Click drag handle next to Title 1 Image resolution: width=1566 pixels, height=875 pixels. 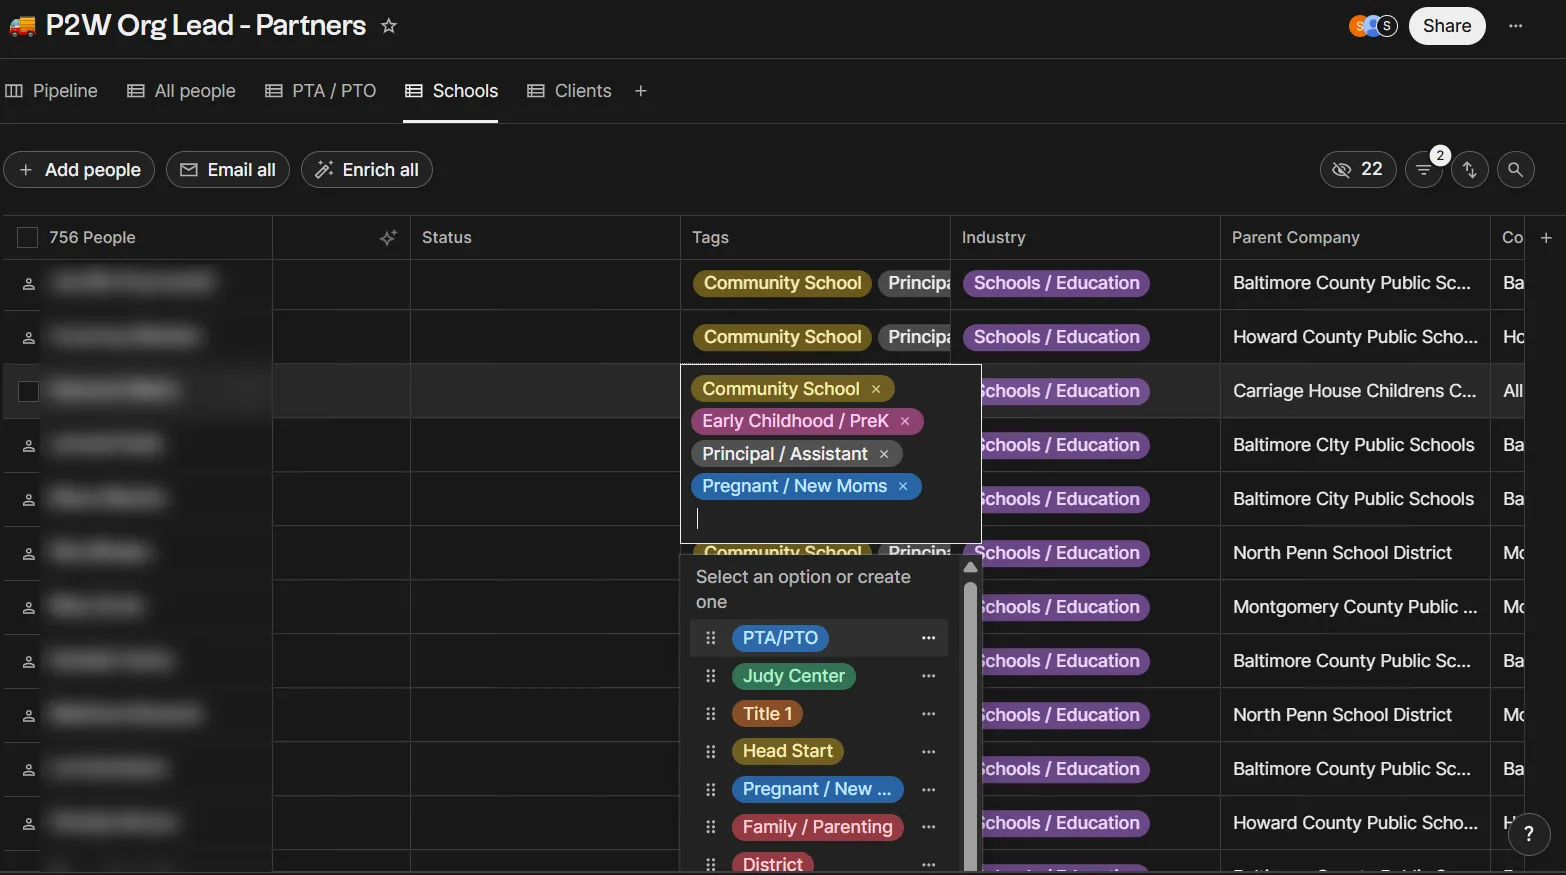pos(711,714)
